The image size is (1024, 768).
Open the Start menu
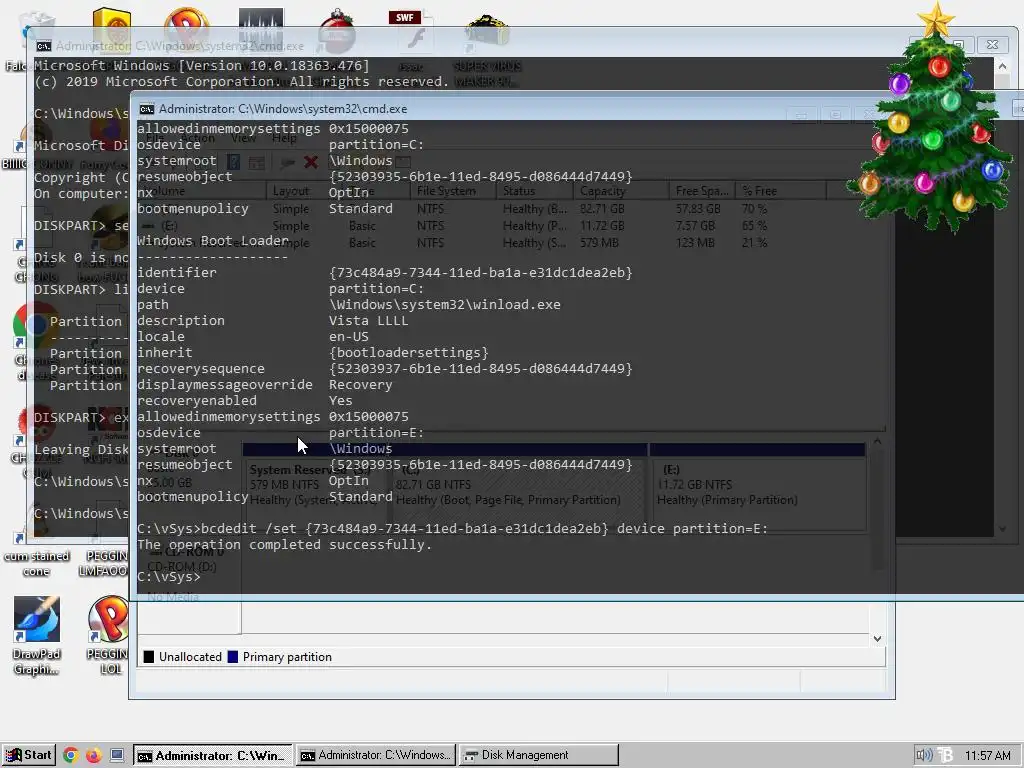pos(28,755)
